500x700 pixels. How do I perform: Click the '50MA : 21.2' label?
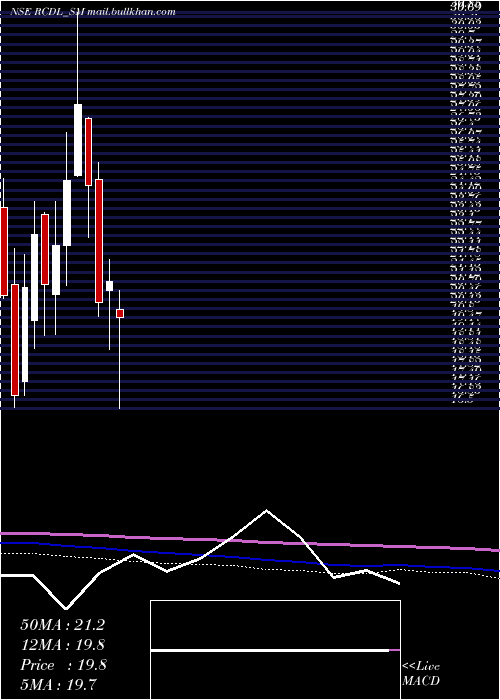click(62, 625)
